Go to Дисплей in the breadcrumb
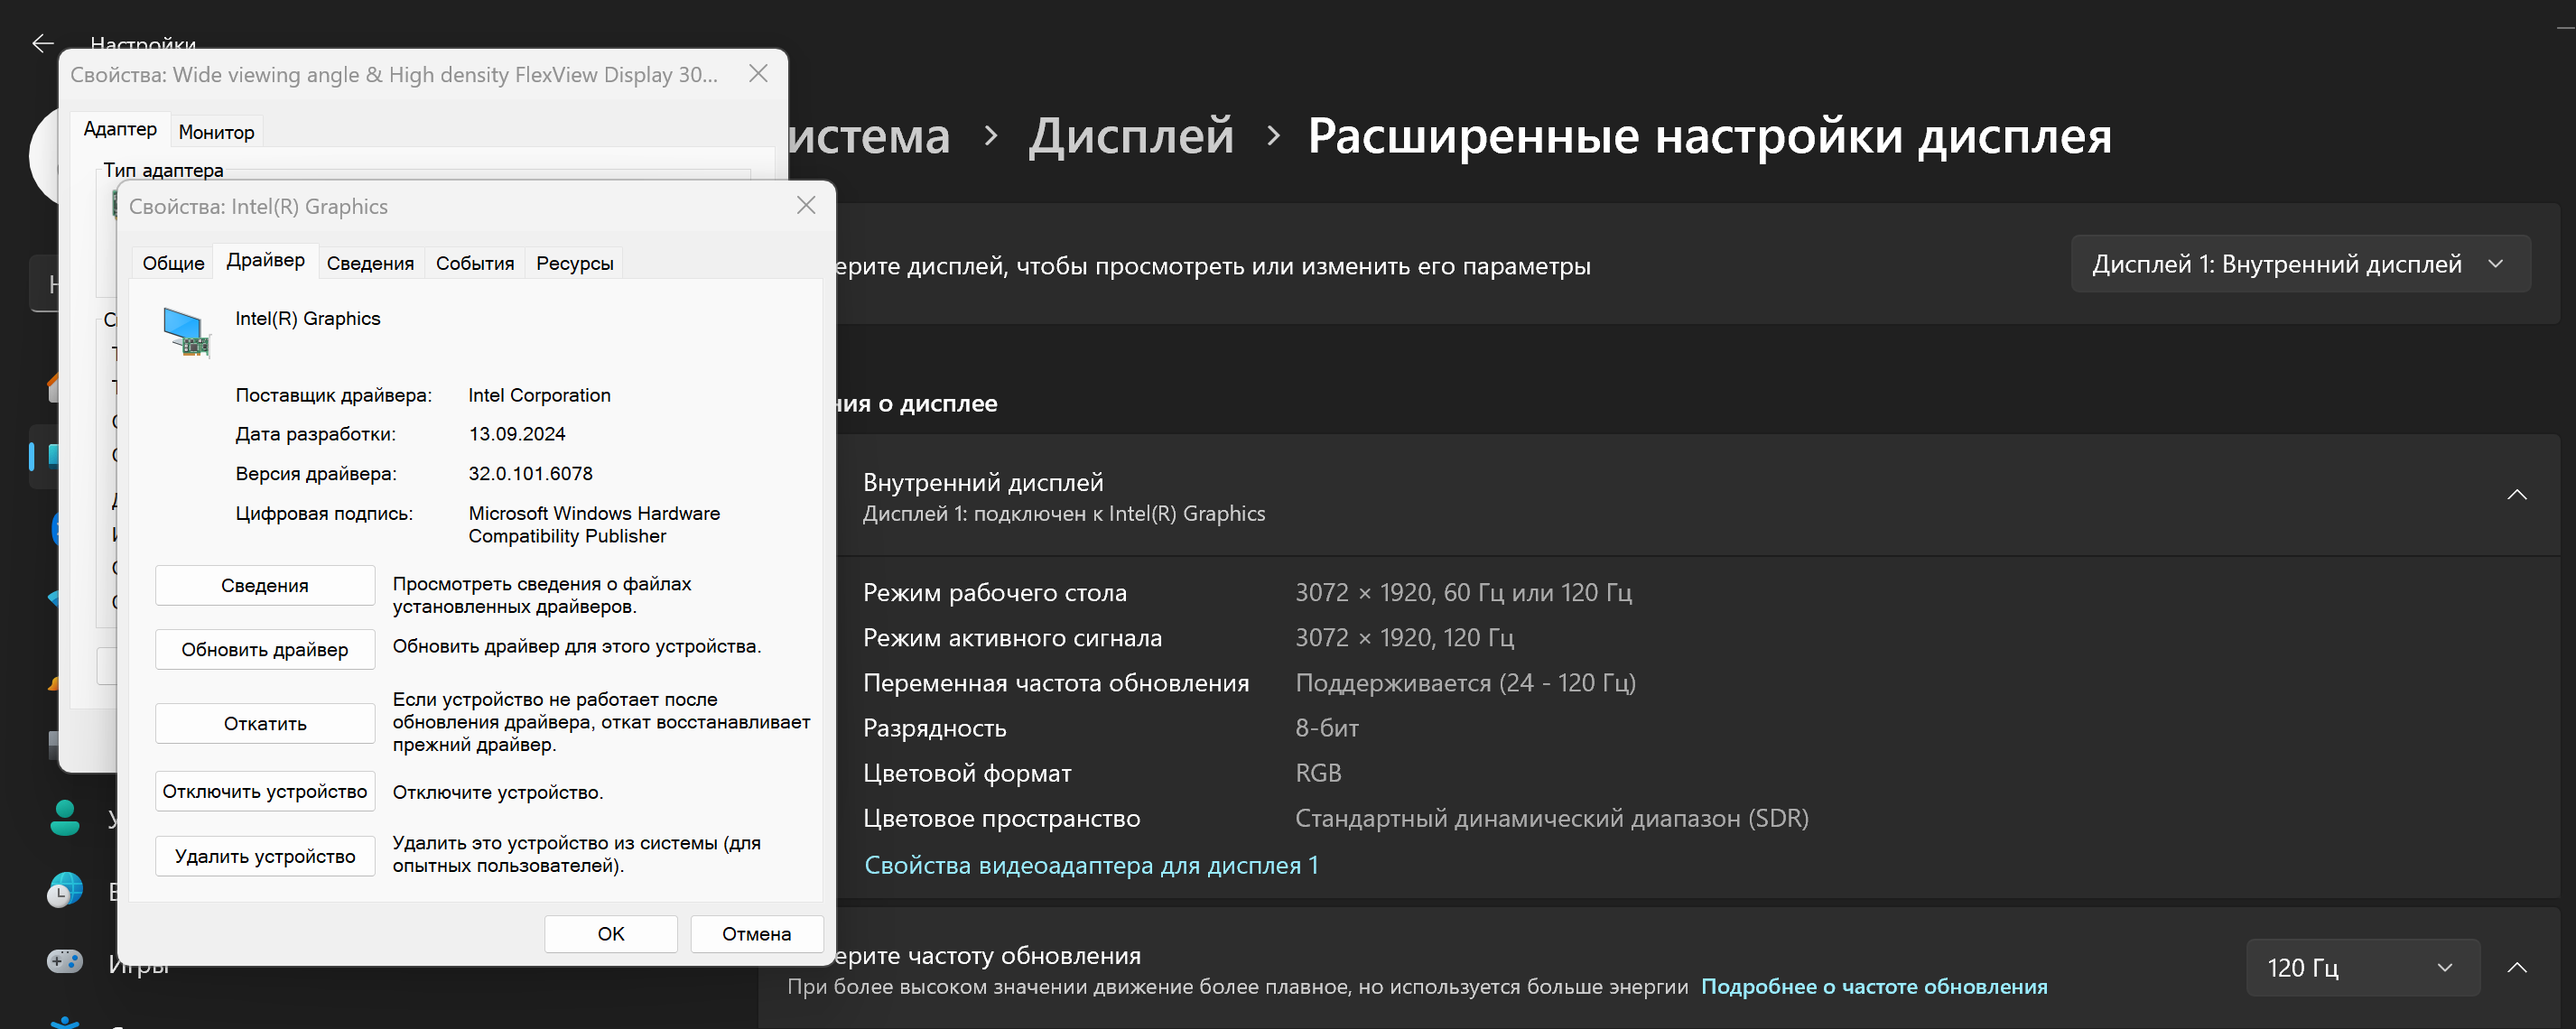This screenshot has height=1029, width=2576. coord(1131,136)
